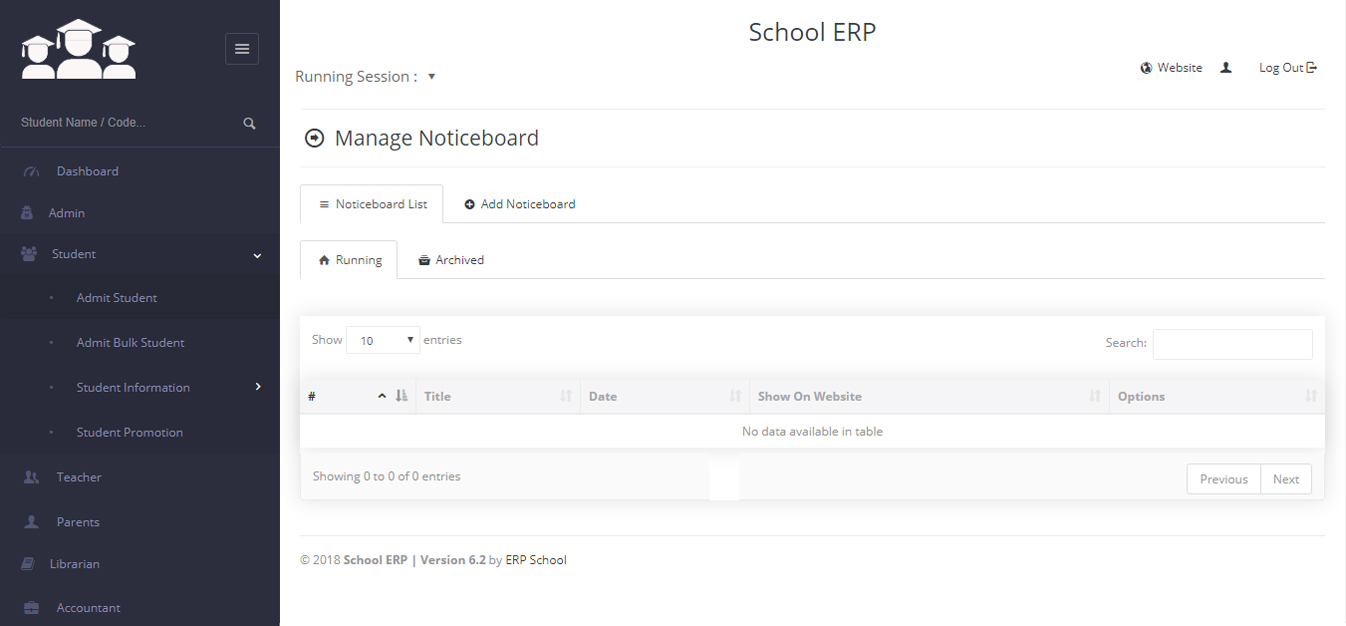This screenshot has width=1346, height=626.
Task: Open the Website globe link
Action: [x=1171, y=68]
